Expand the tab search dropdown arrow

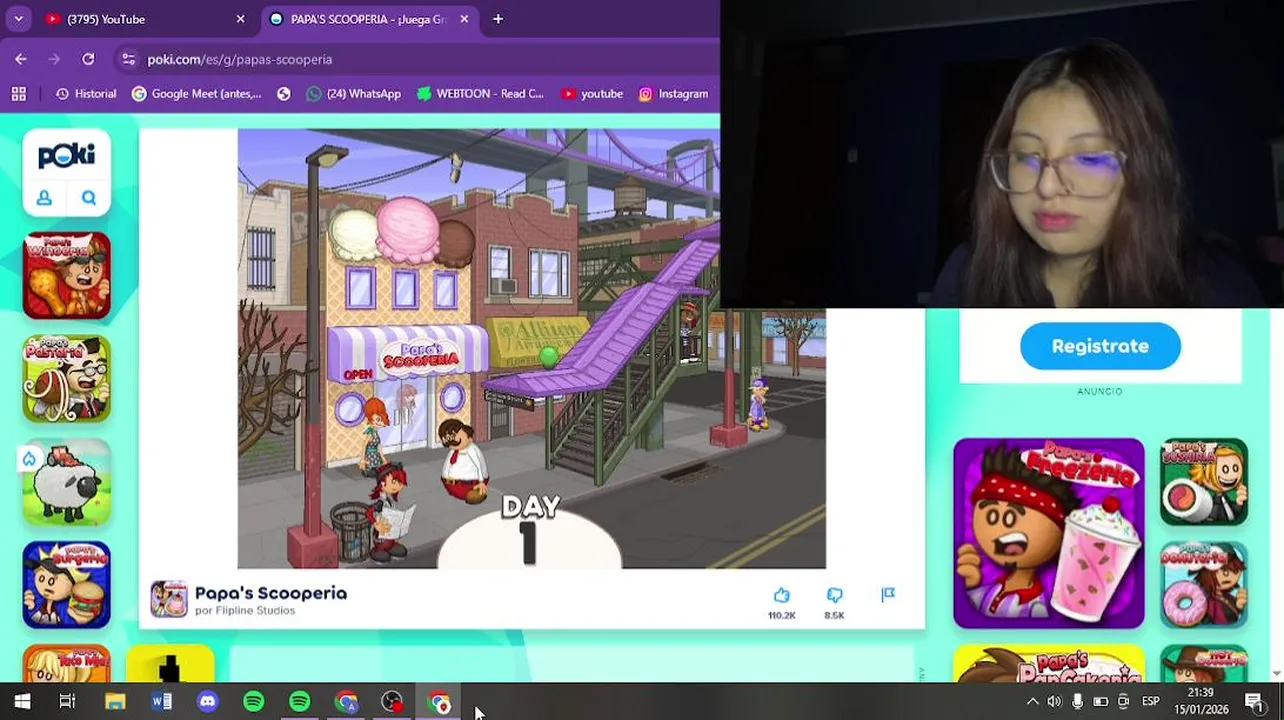[18, 19]
